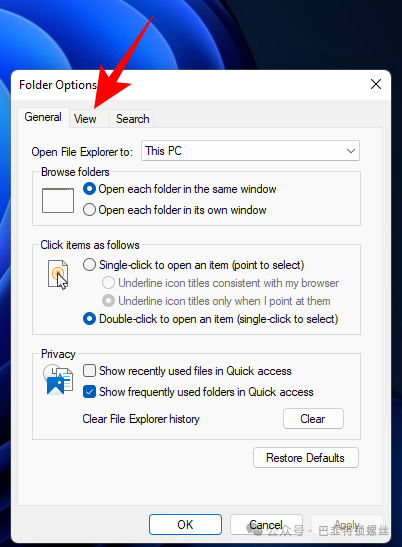Confirm settings with the OK button
Viewport: 402px width, 547px height.
(185, 524)
